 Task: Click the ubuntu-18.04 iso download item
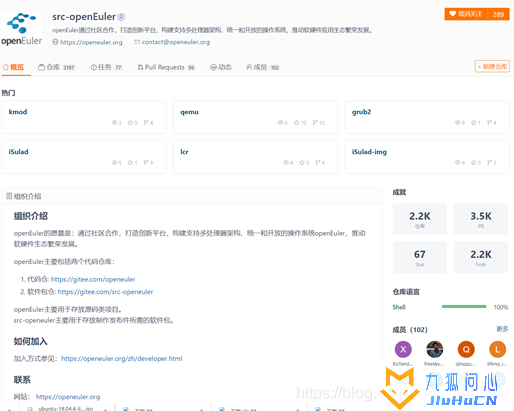click(x=67, y=408)
